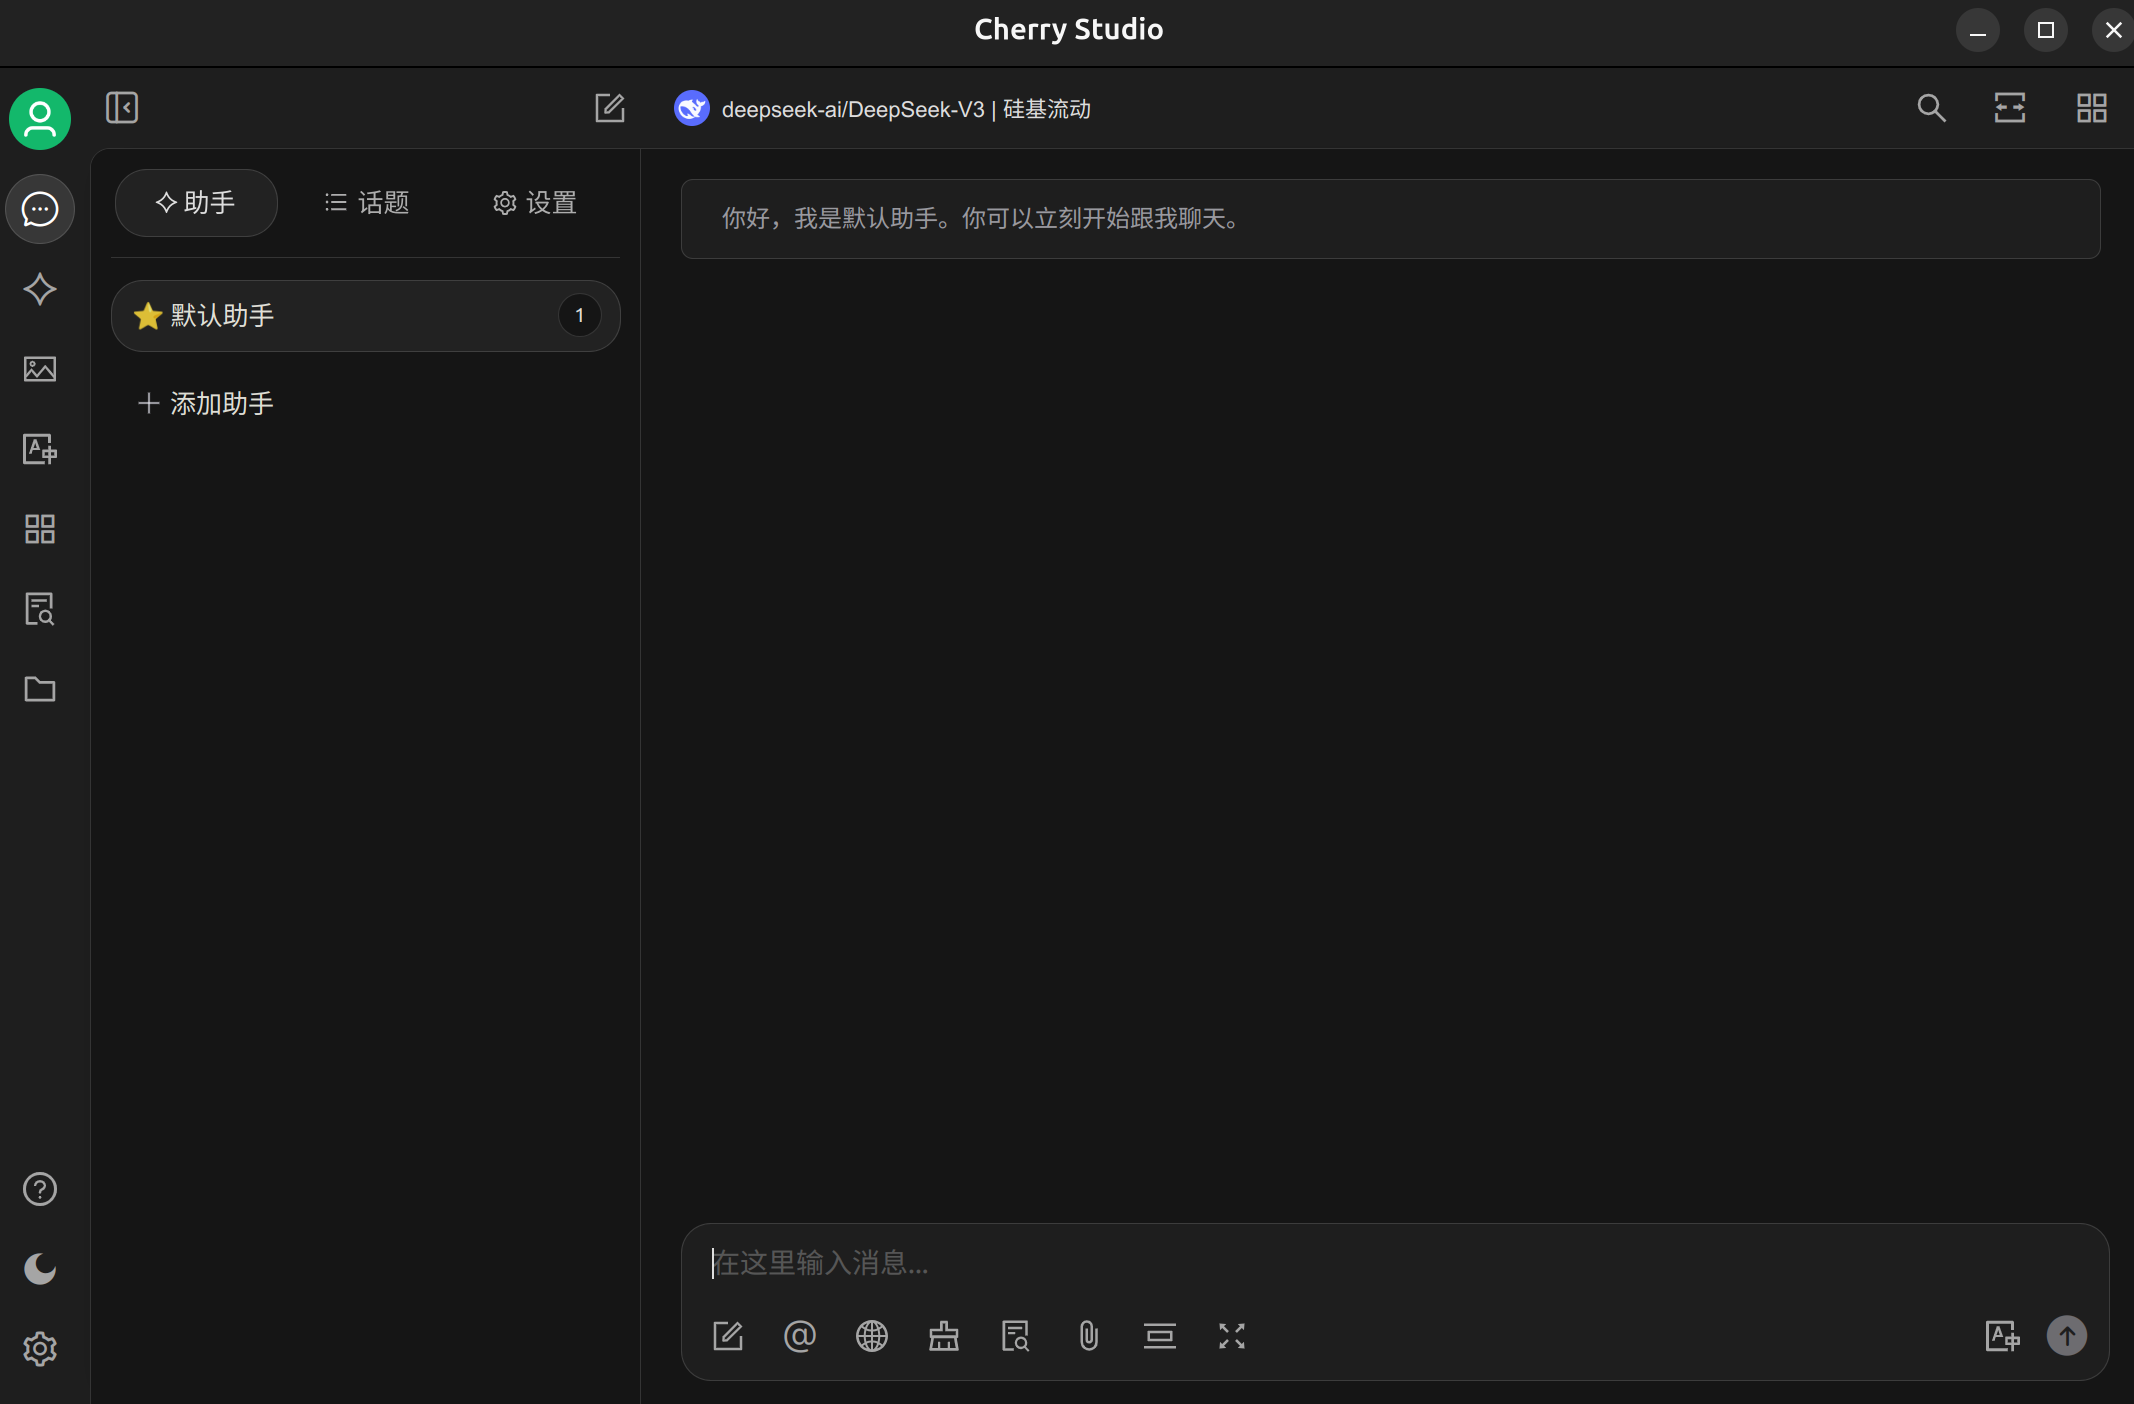
Task: Open the mini apps grid in sidebar
Action: [x=40, y=529]
